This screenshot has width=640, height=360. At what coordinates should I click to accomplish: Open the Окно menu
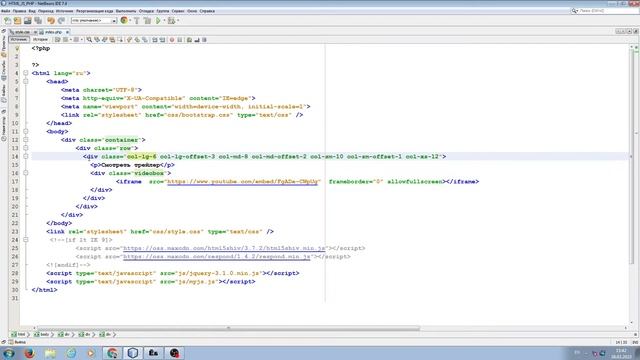tap(192, 11)
